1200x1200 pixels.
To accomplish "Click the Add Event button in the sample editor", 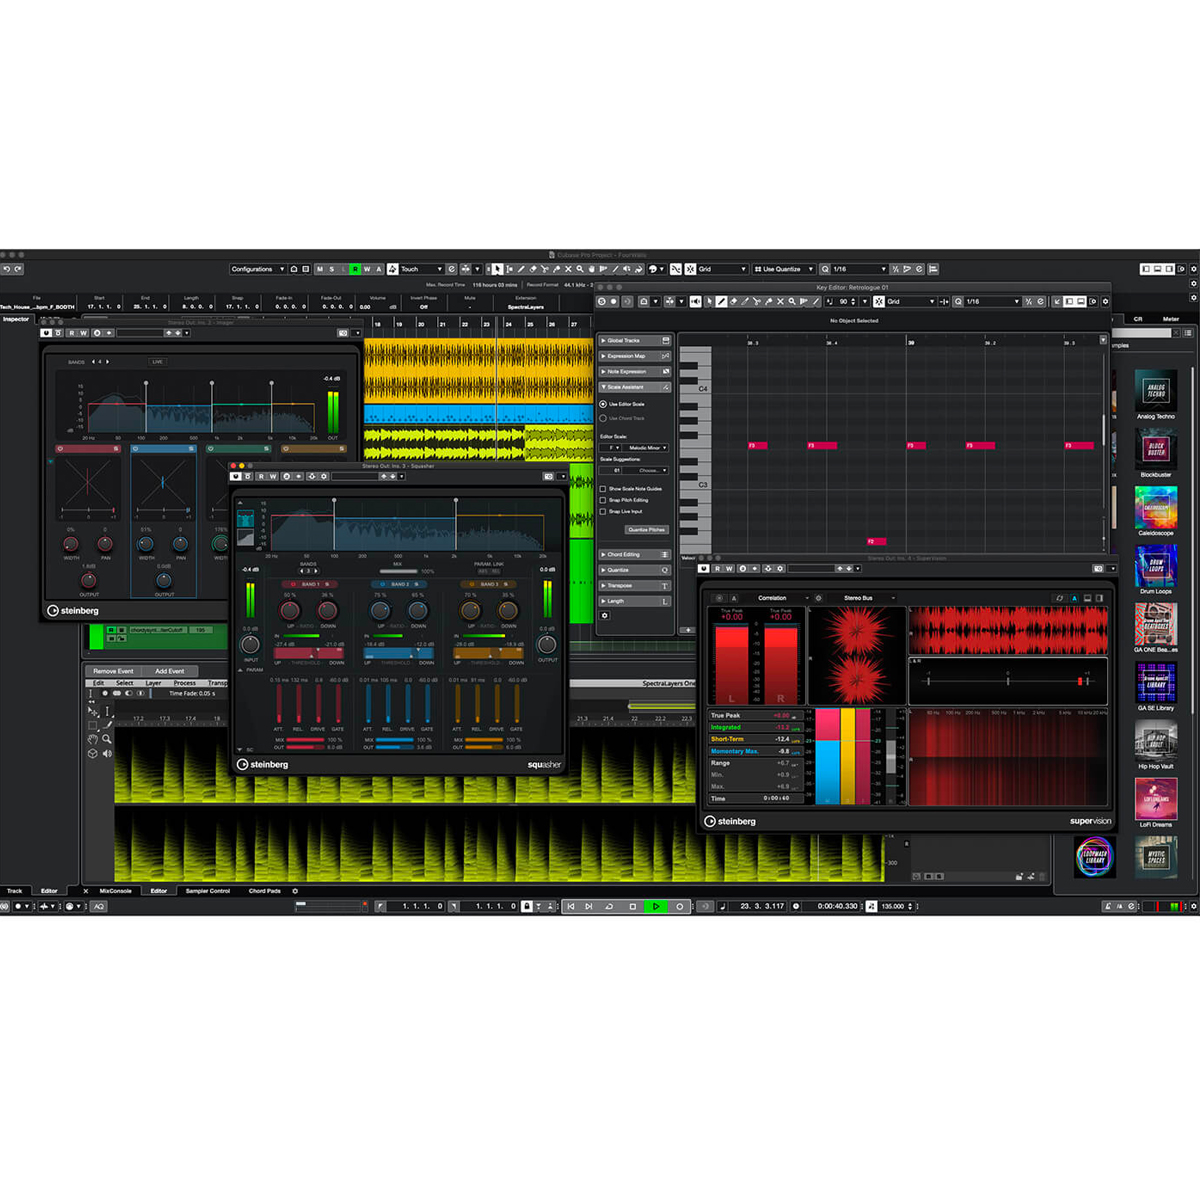I will click(169, 671).
